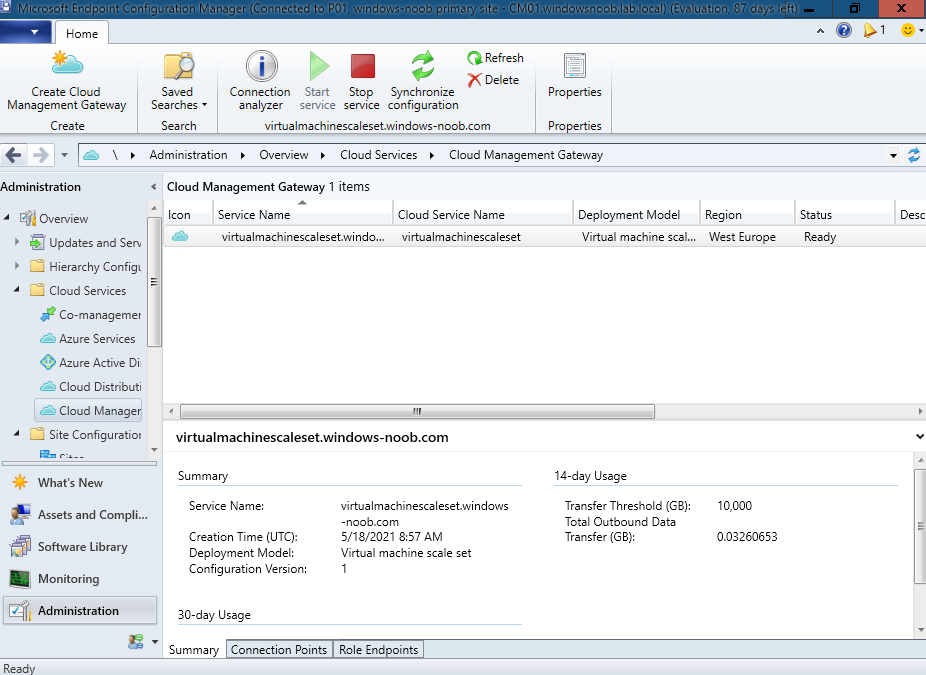This screenshot has width=926, height=675.
Task: Open the Help question mark icon
Action: pos(844,30)
